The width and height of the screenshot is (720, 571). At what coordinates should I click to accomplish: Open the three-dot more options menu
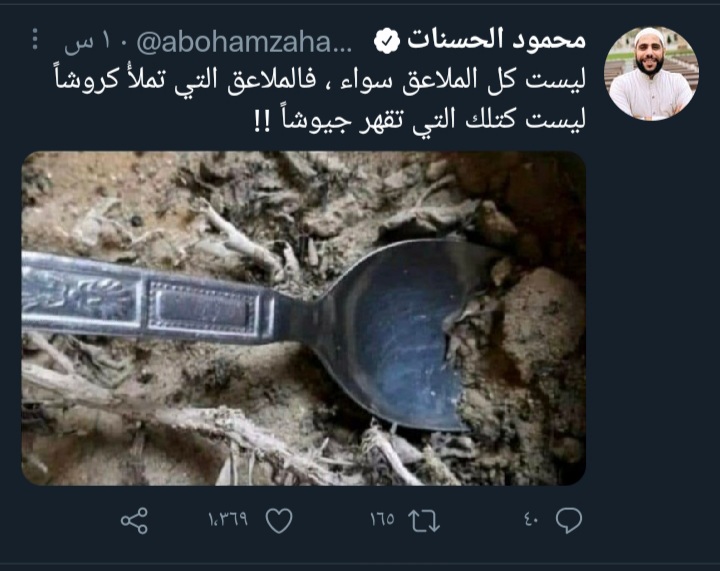point(35,39)
